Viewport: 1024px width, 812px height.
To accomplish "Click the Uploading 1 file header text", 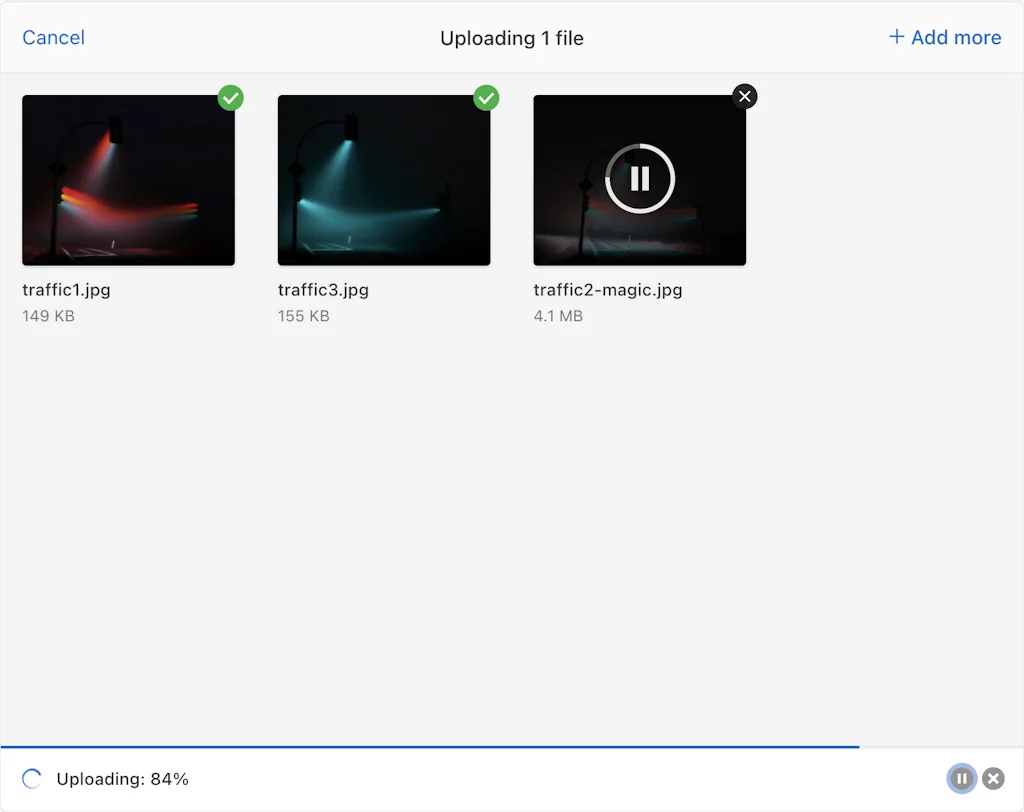I will pyautogui.click(x=512, y=37).
